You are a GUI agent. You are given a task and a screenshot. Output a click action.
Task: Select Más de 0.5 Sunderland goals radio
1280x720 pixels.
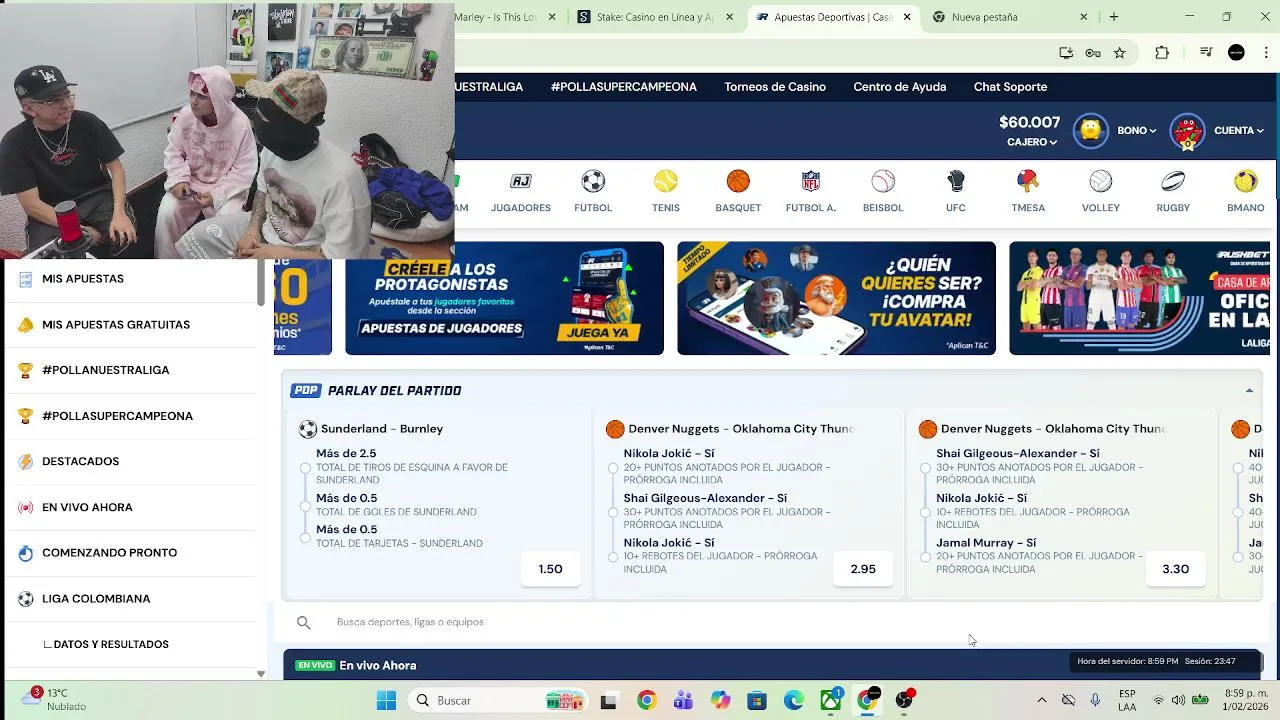click(x=306, y=505)
